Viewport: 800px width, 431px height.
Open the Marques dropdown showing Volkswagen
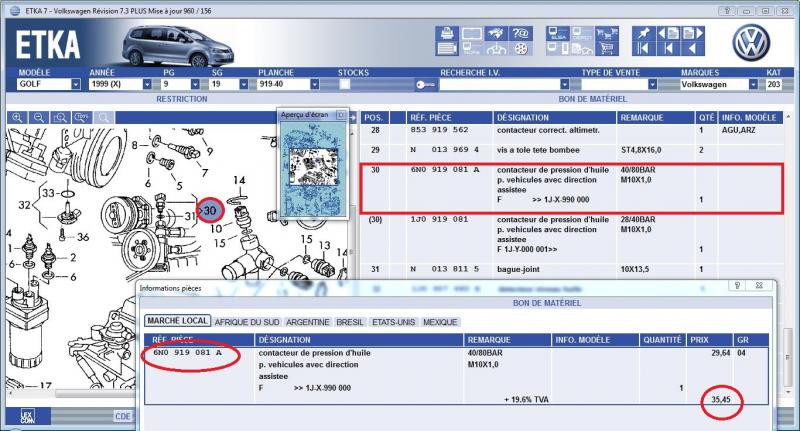click(754, 85)
